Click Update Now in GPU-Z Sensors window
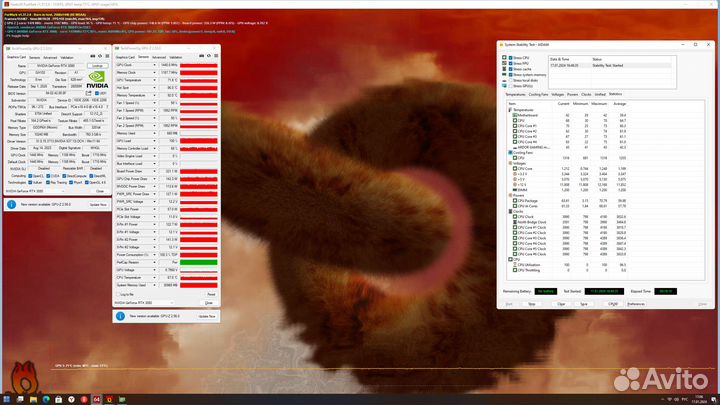720x405 pixels. click(207, 316)
